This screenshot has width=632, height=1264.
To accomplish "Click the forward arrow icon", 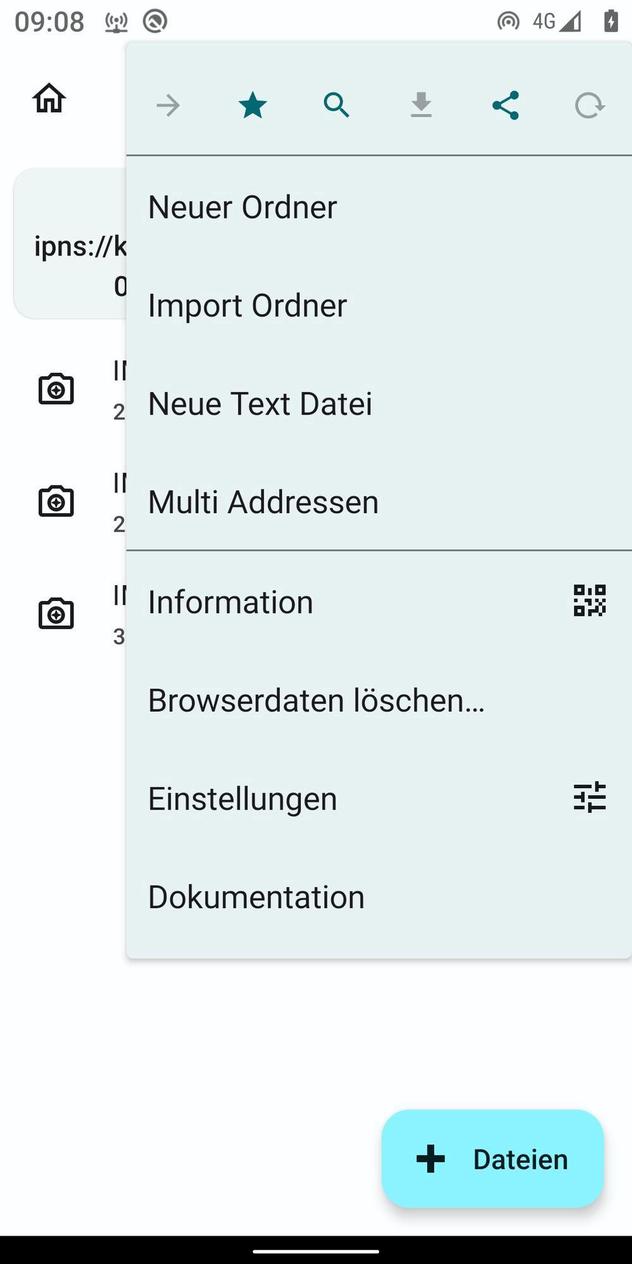I will click(x=168, y=105).
